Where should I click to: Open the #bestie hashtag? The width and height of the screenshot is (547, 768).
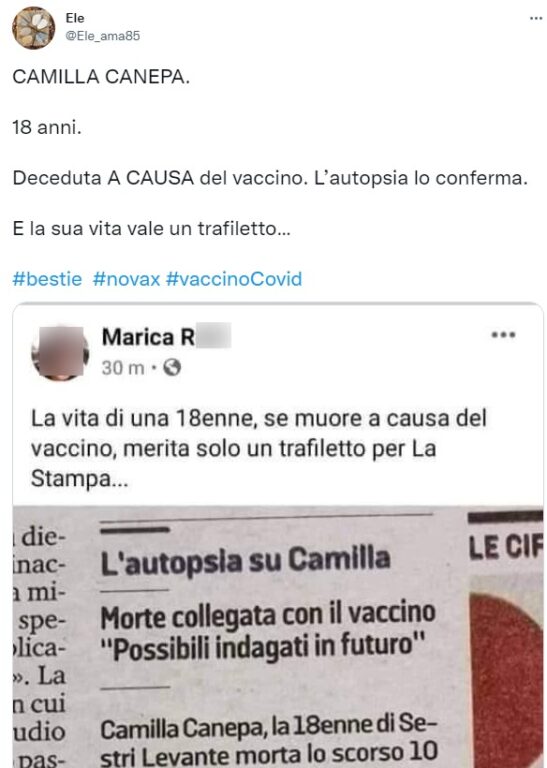point(47,279)
